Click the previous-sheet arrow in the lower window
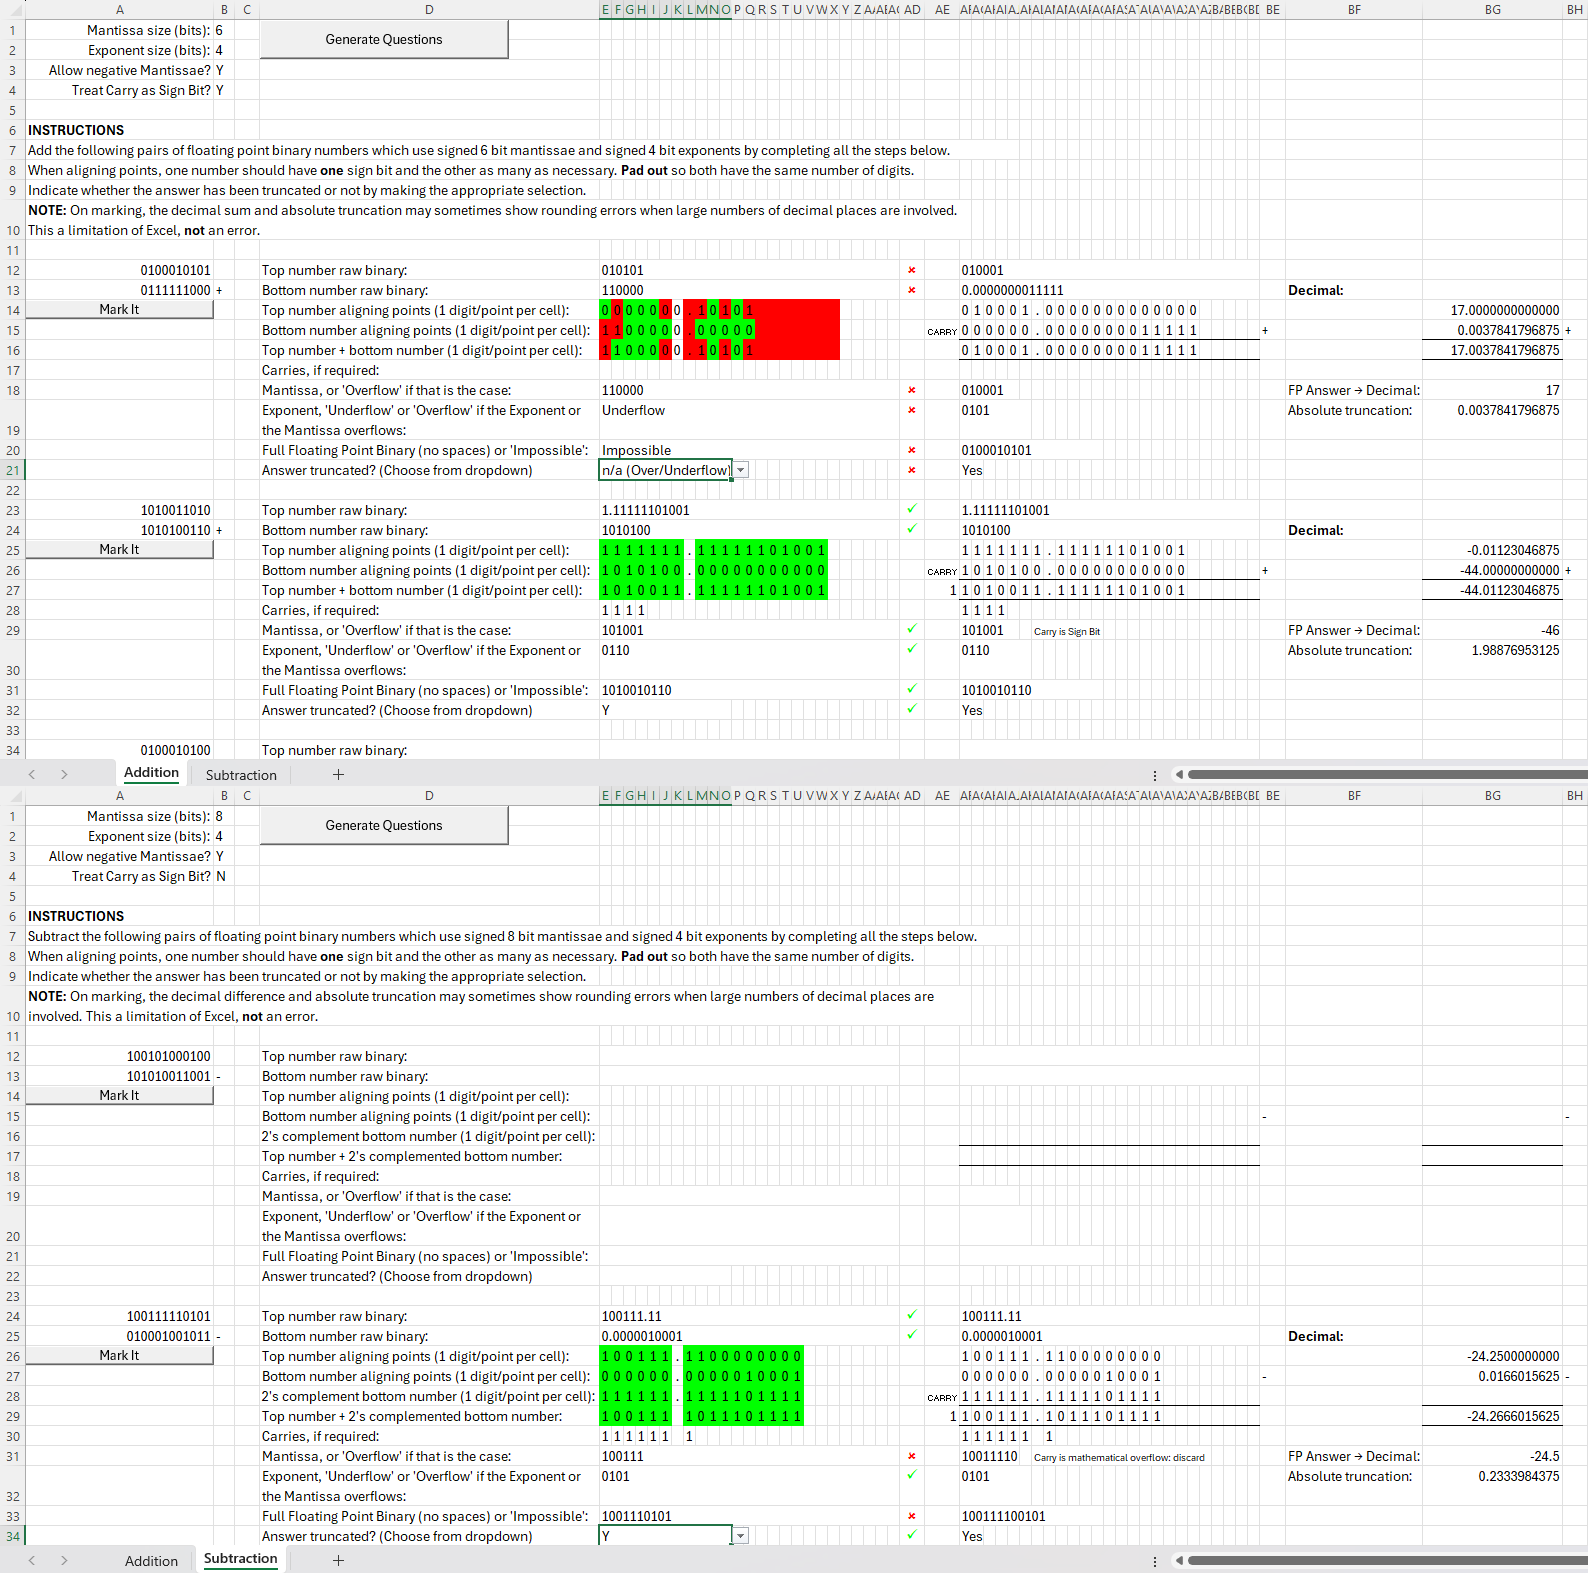The height and width of the screenshot is (1574, 1588). (32, 1560)
